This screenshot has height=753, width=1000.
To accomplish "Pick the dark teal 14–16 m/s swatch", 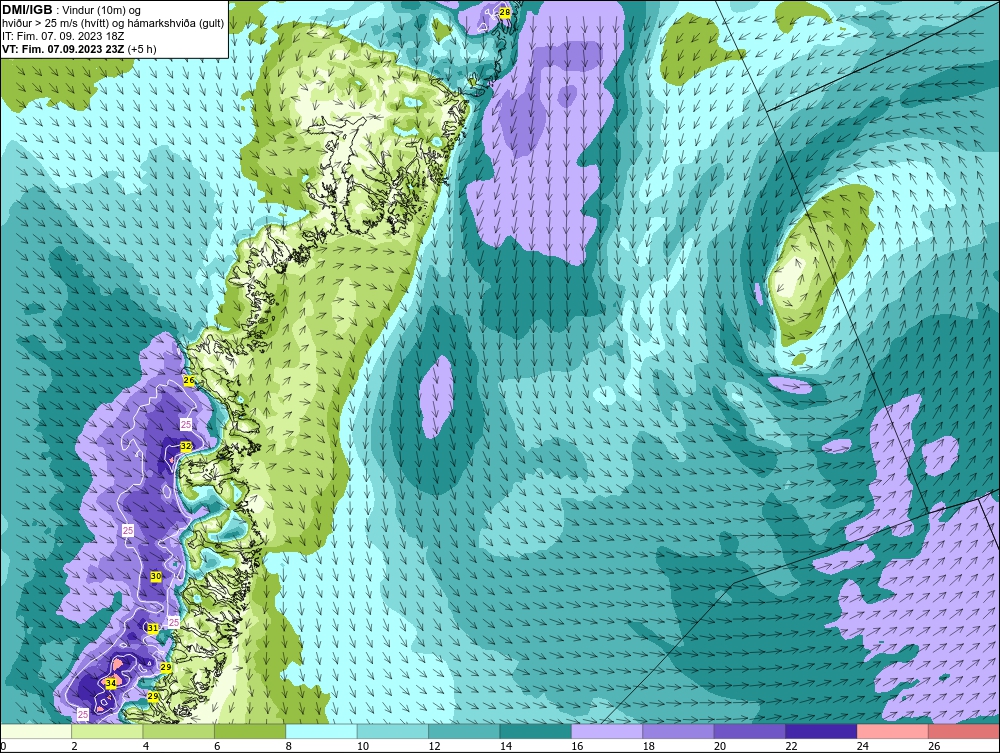I will pyautogui.click(x=536, y=731).
